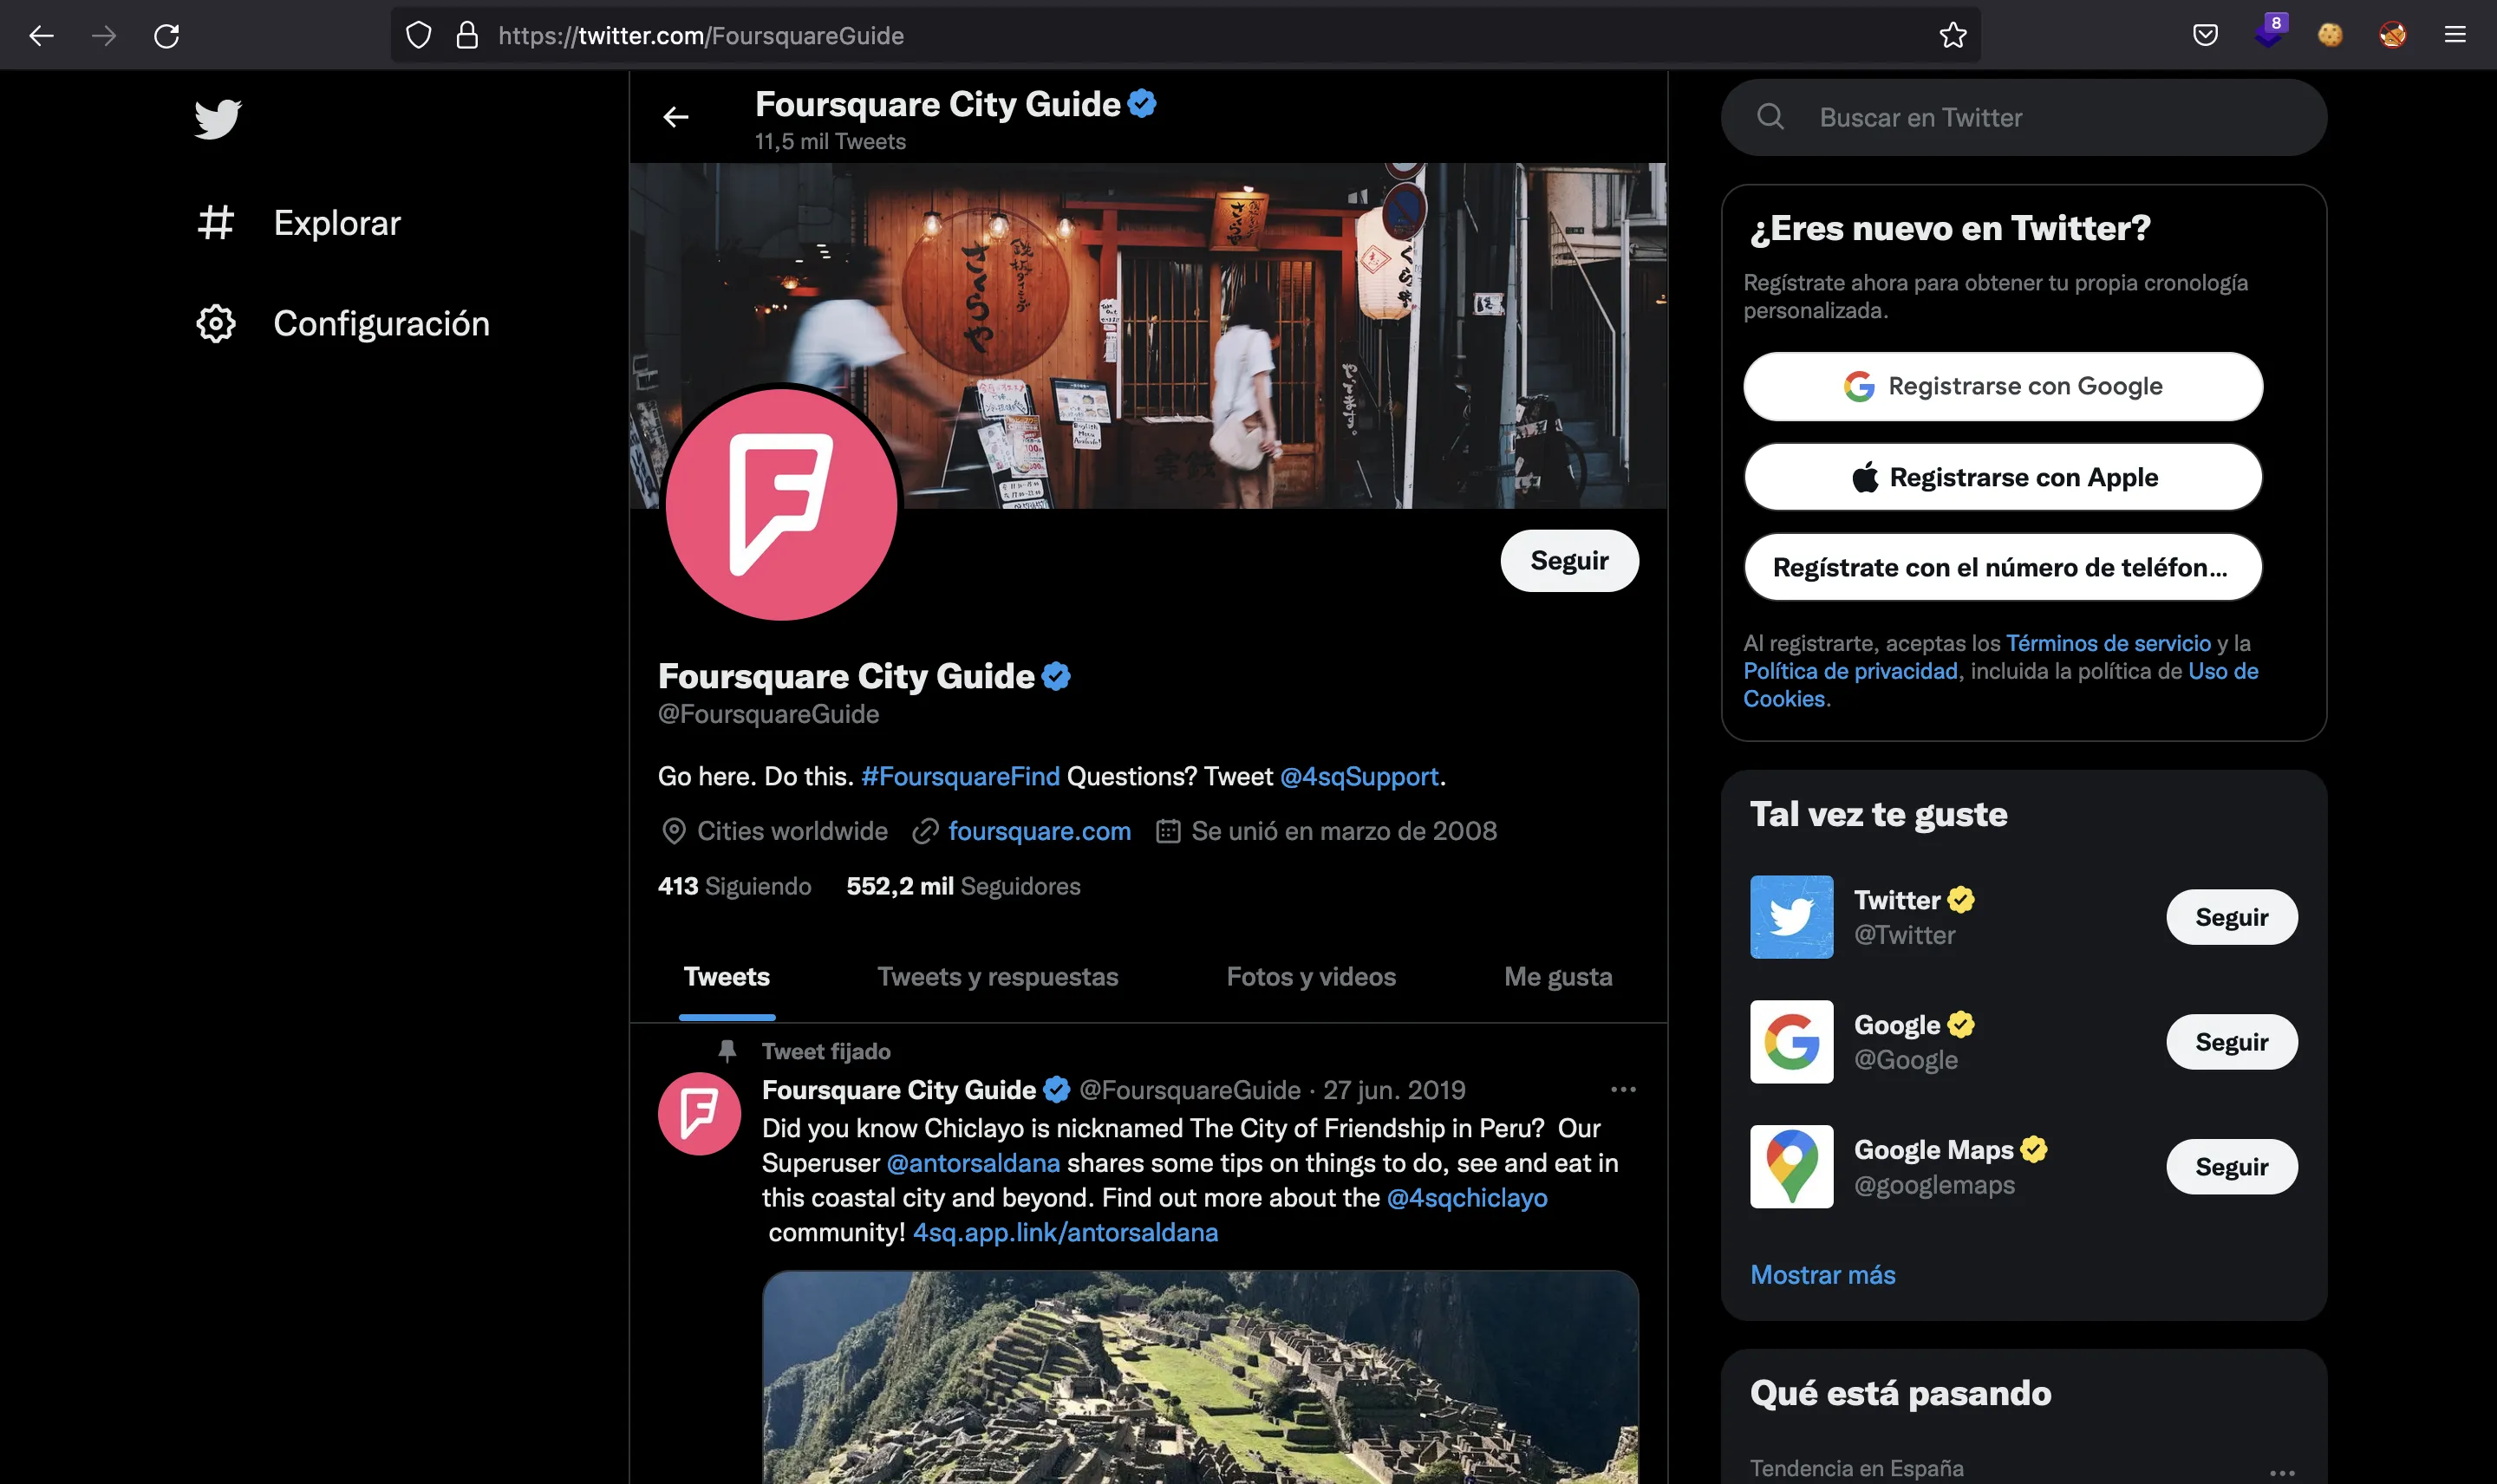
Task: Select the Tweets tab on profile
Action: tap(727, 975)
